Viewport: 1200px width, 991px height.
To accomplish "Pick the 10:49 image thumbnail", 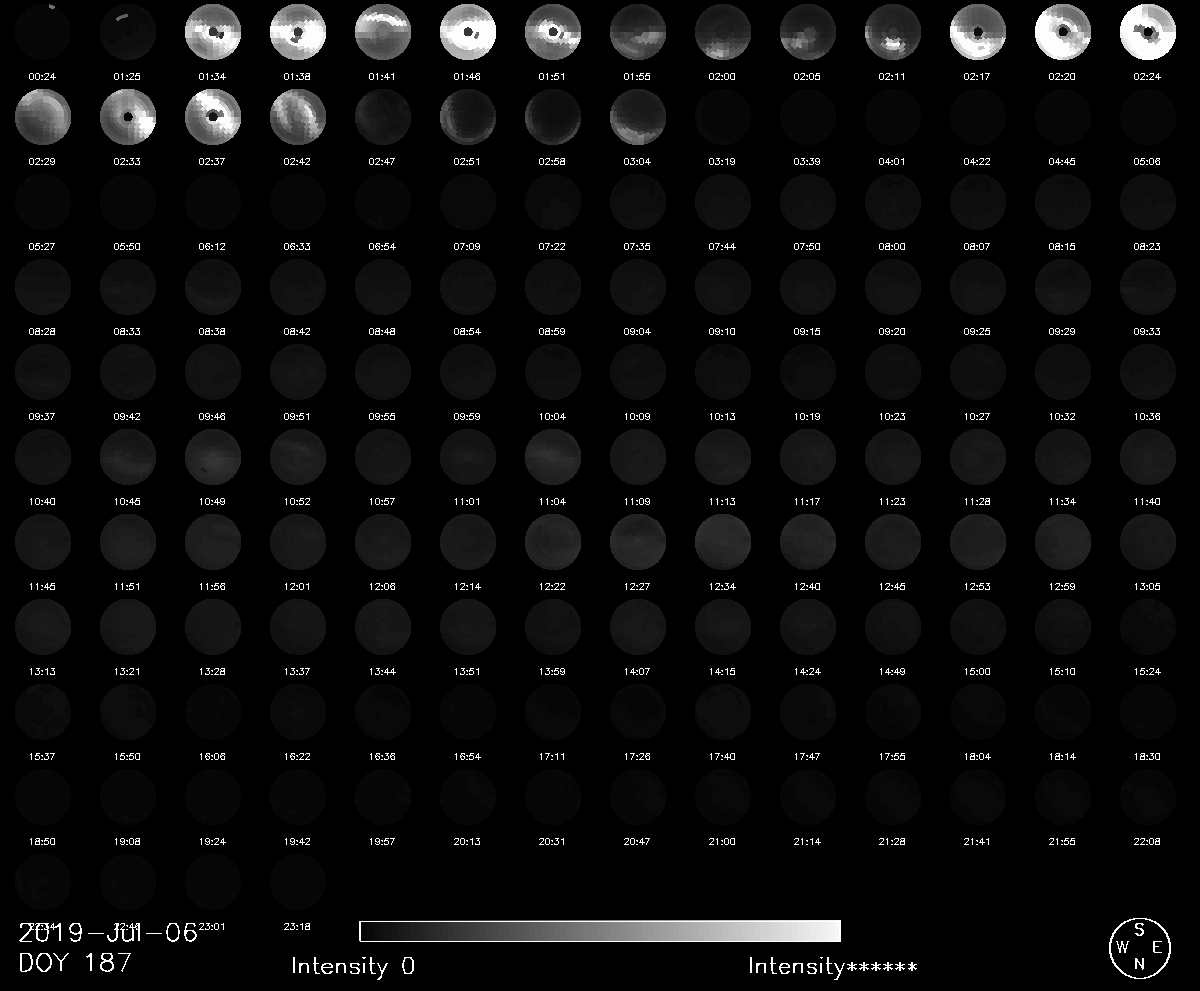I will (x=213, y=458).
